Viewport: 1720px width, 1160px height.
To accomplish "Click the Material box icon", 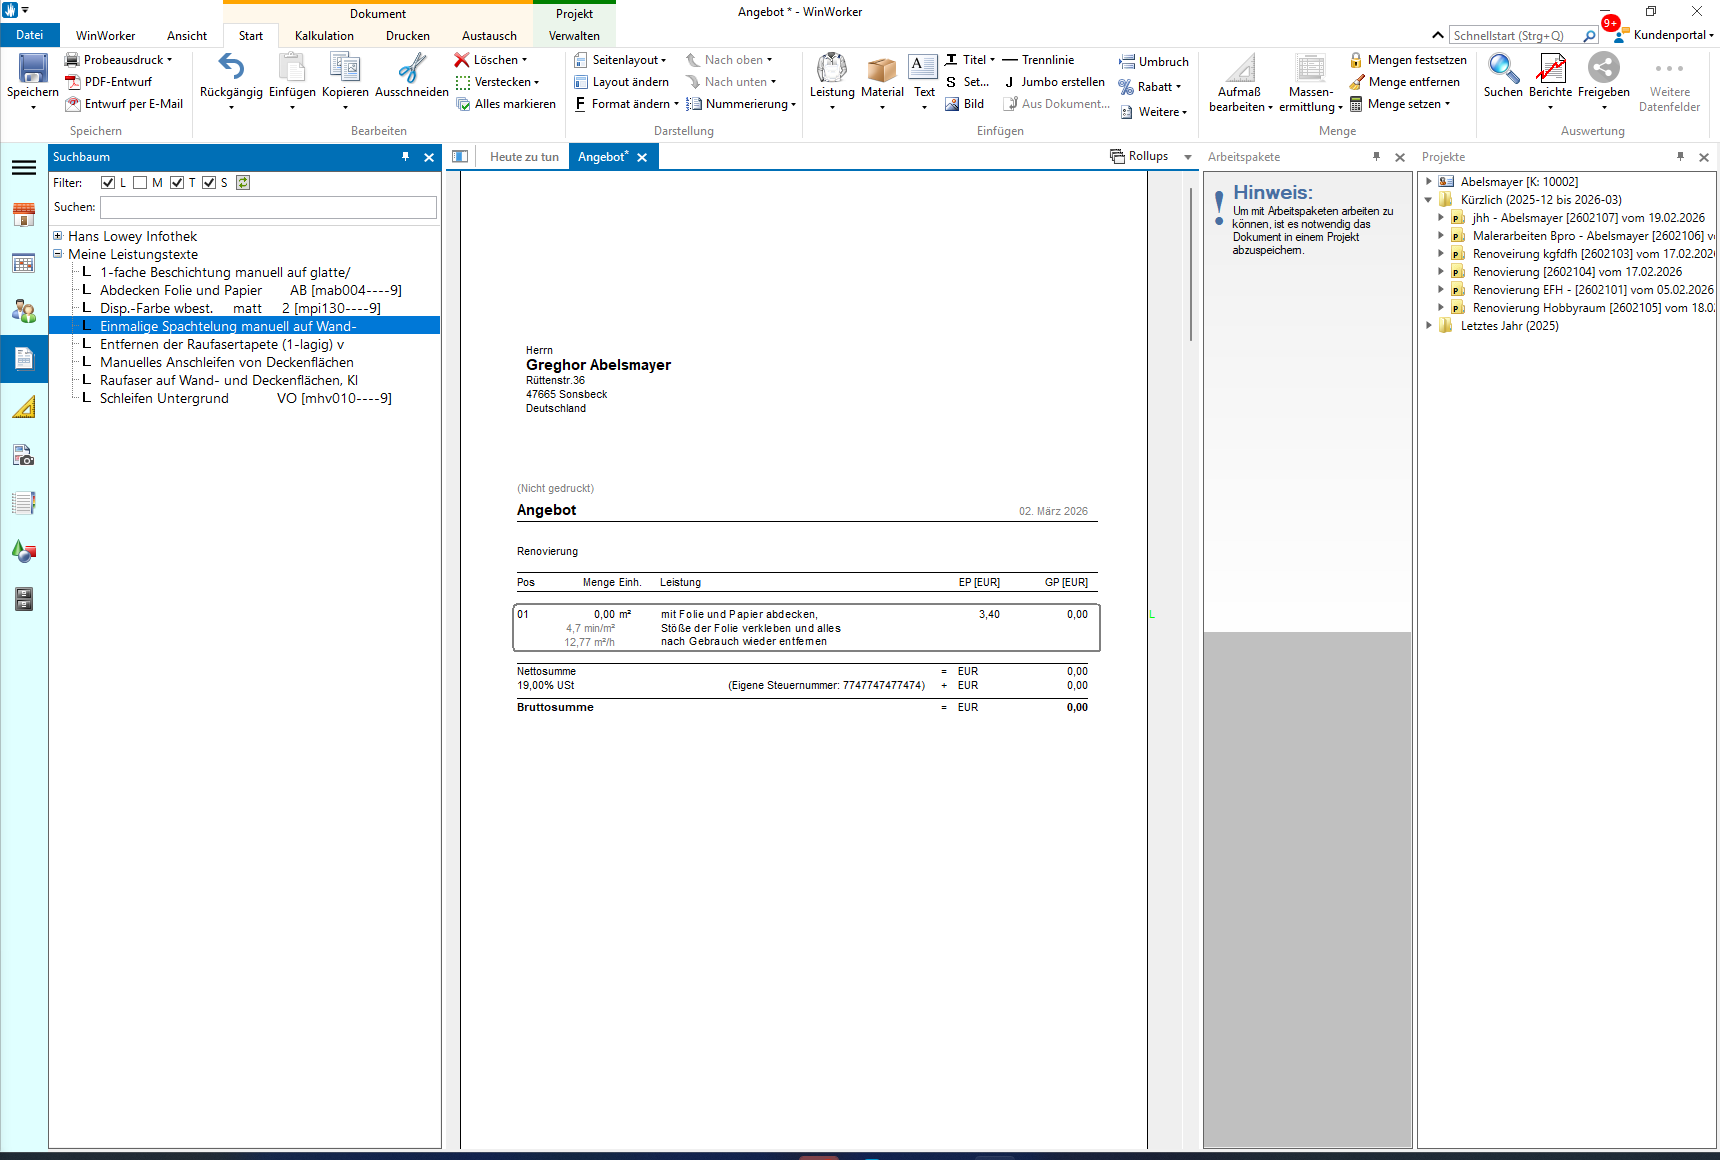I will click(x=882, y=69).
